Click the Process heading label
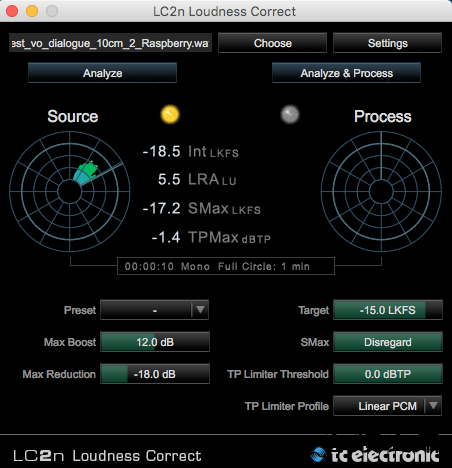452x468 pixels. point(383,116)
